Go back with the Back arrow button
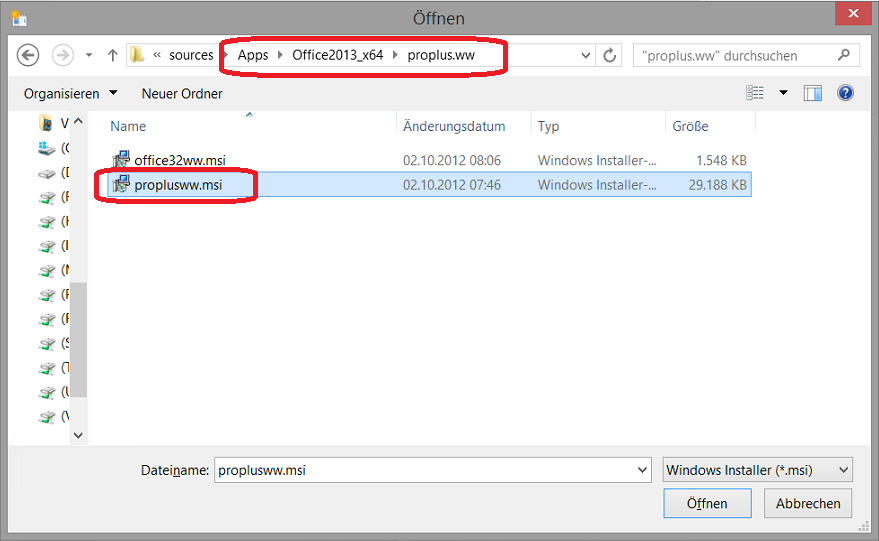Viewport: 879px width, 541px height. tap(27, 55)
